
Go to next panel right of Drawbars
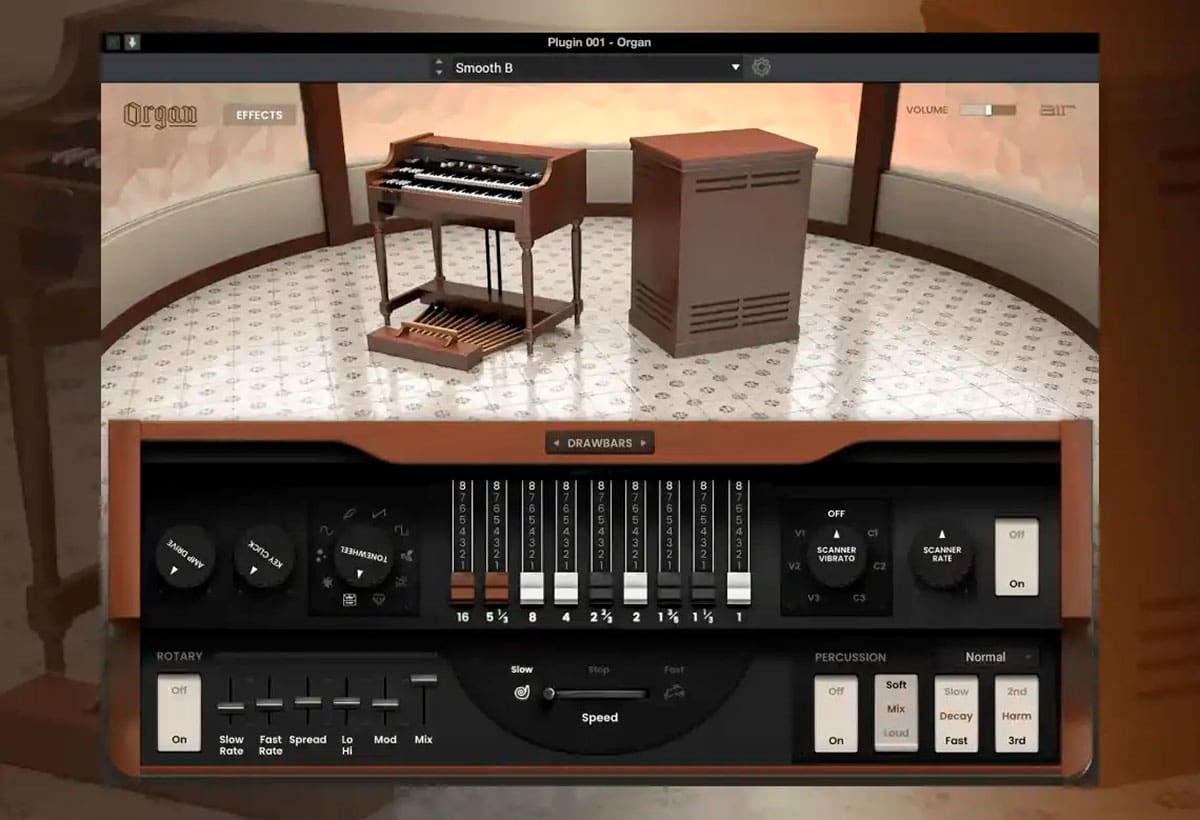click(644, 442)
